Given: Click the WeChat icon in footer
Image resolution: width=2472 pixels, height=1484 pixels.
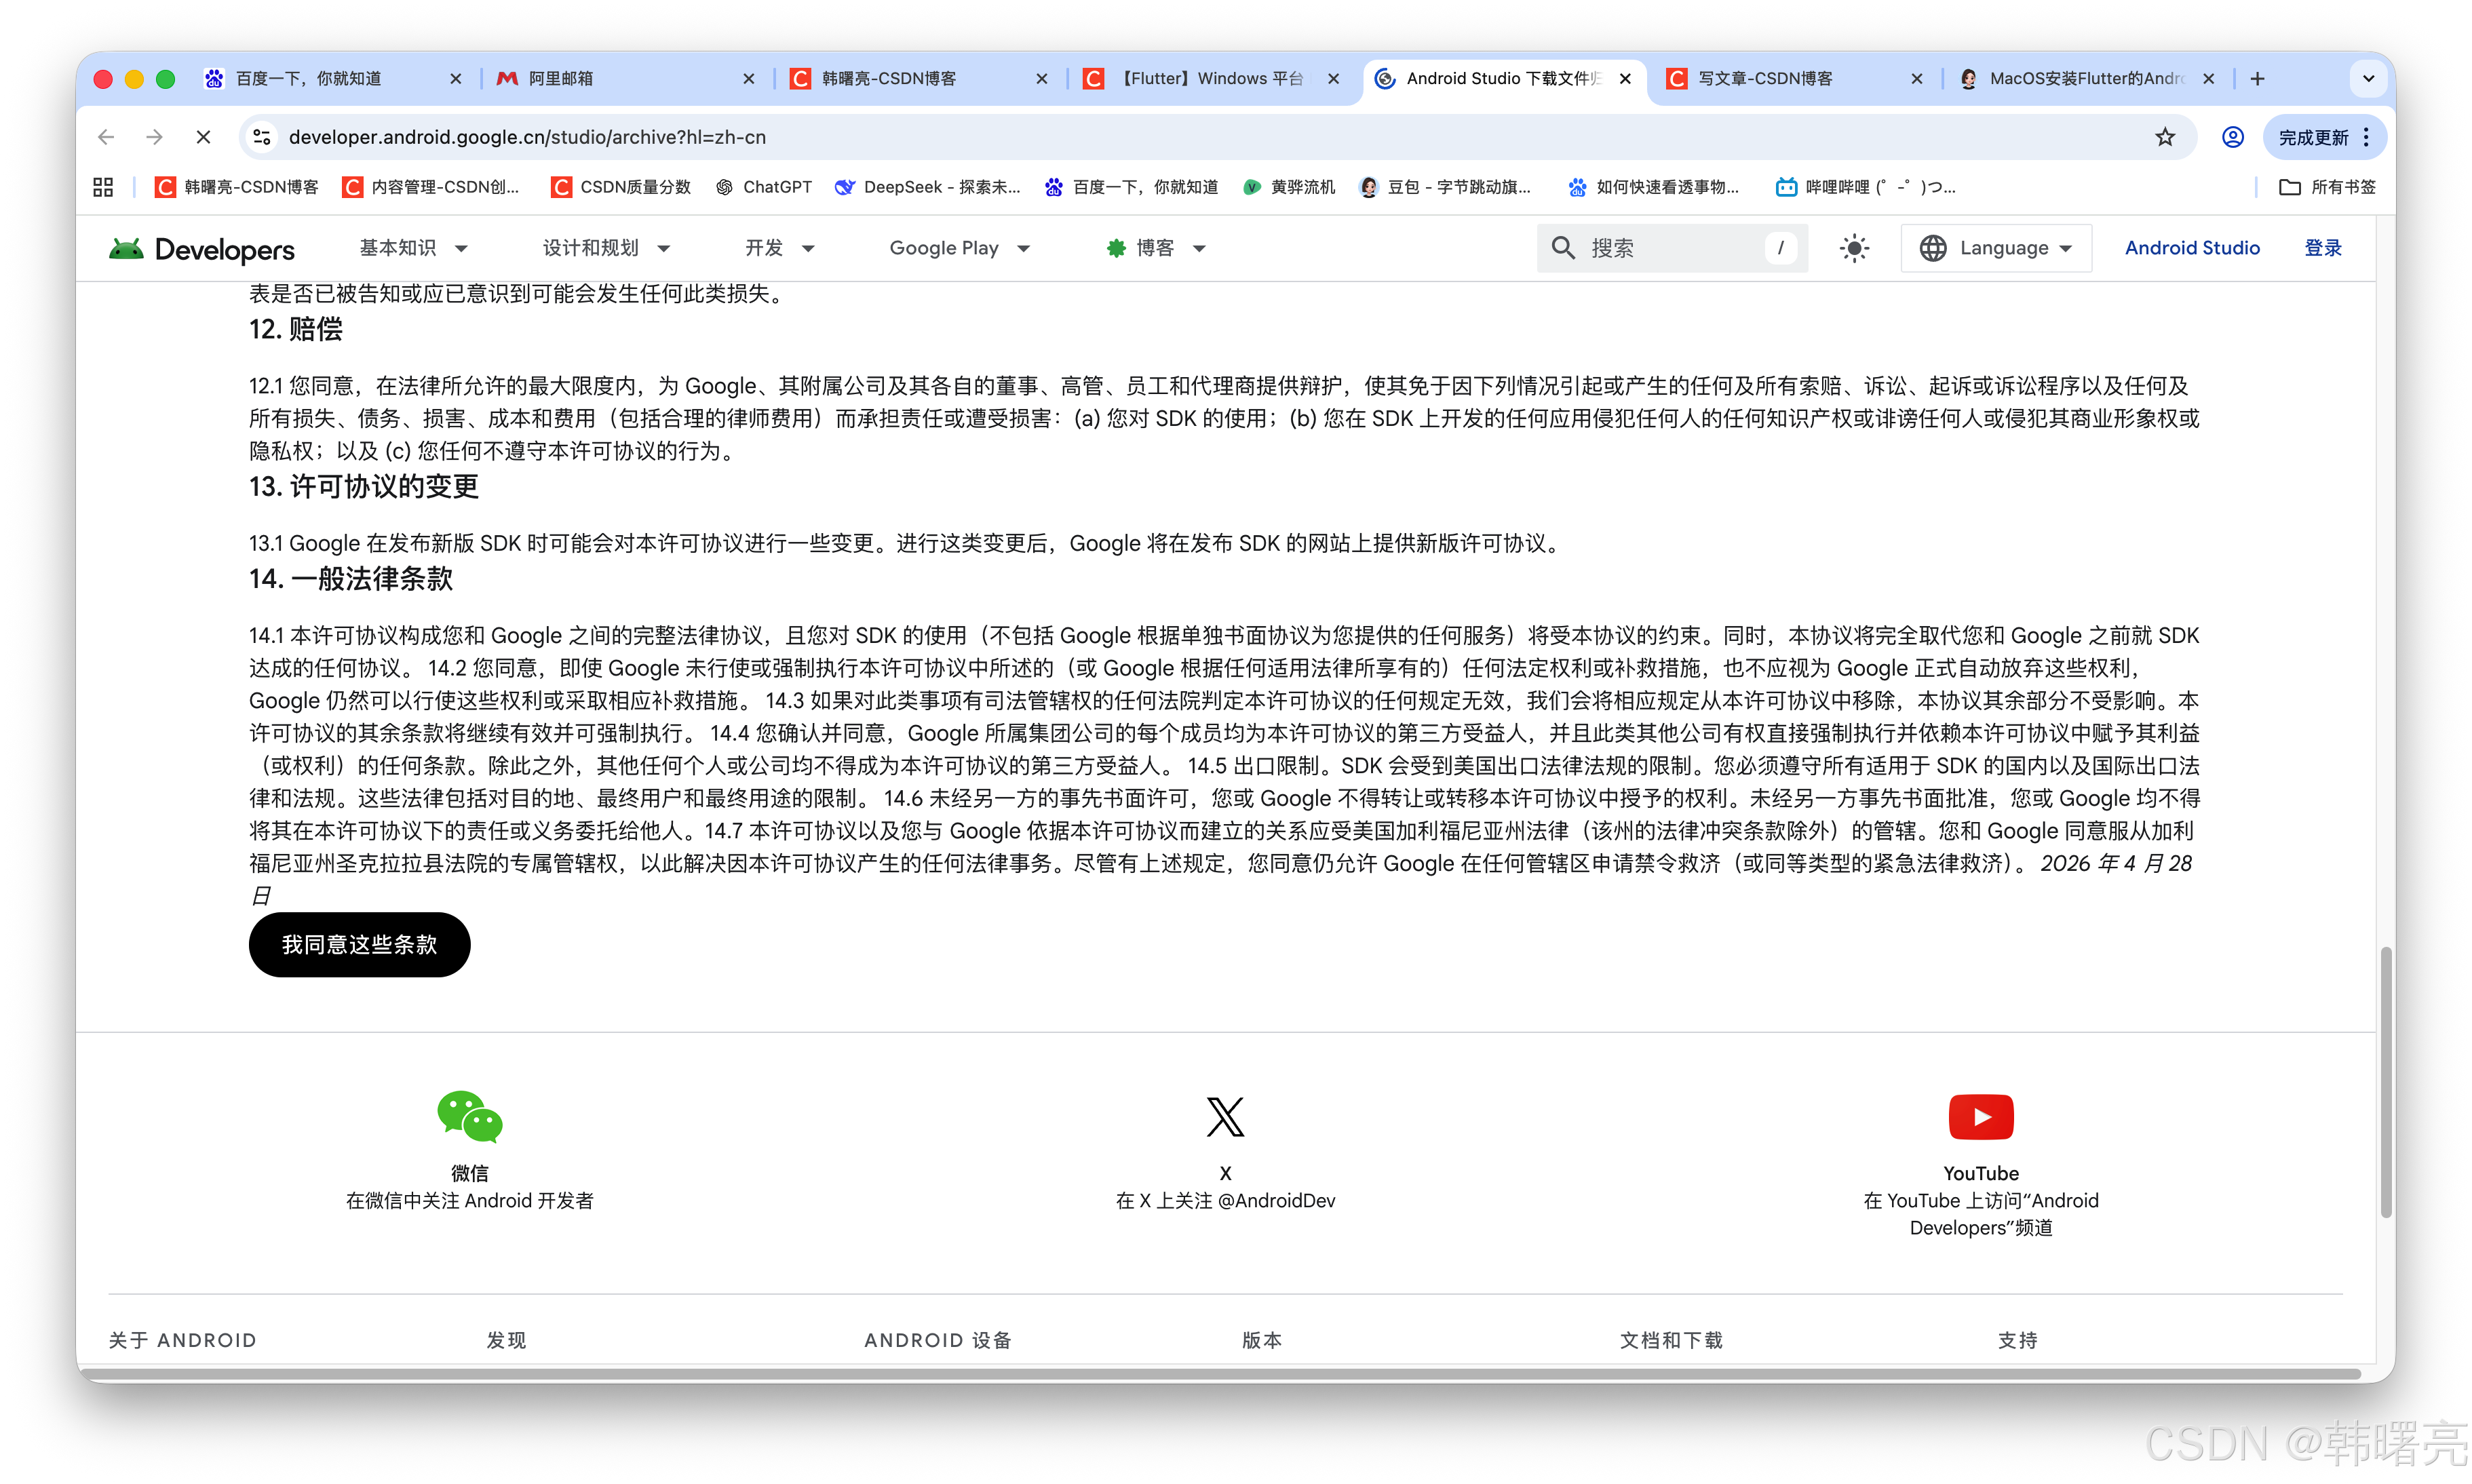Looking at the screenshot, I should click(469, 1117).
